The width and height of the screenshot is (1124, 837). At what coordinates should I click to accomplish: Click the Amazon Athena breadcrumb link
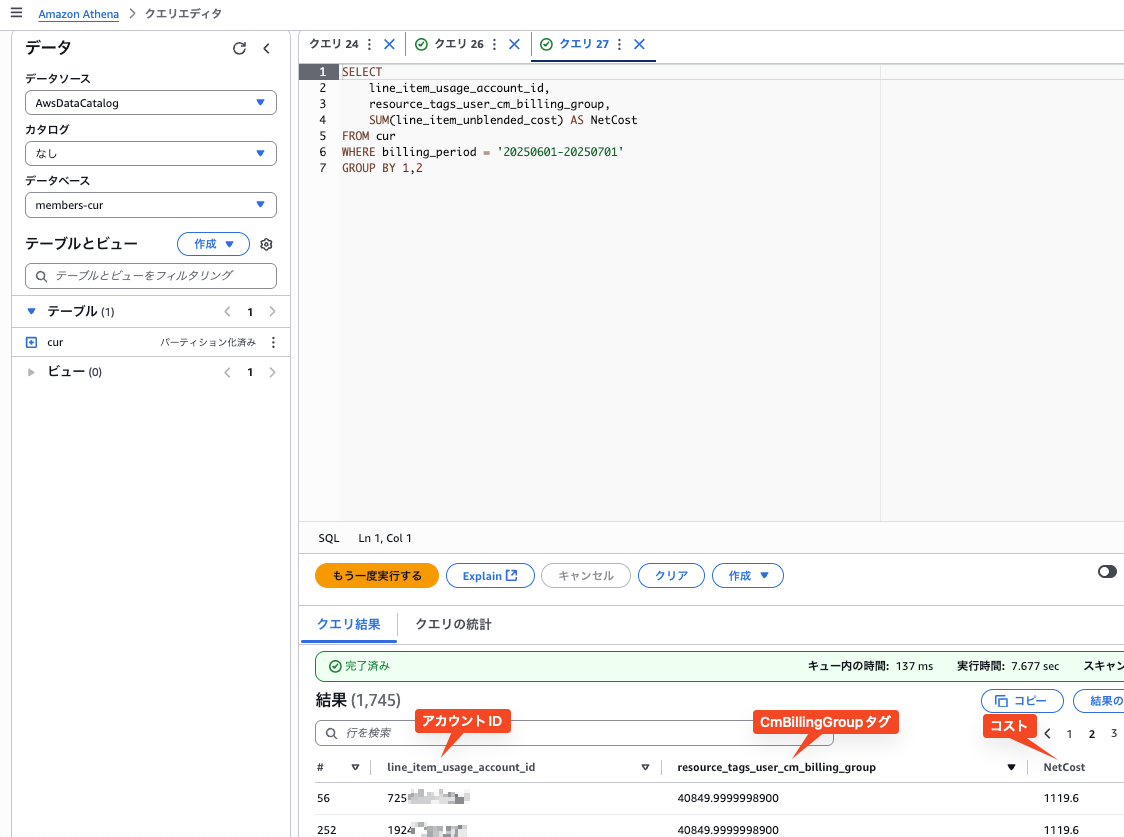(x=79, y=14)
